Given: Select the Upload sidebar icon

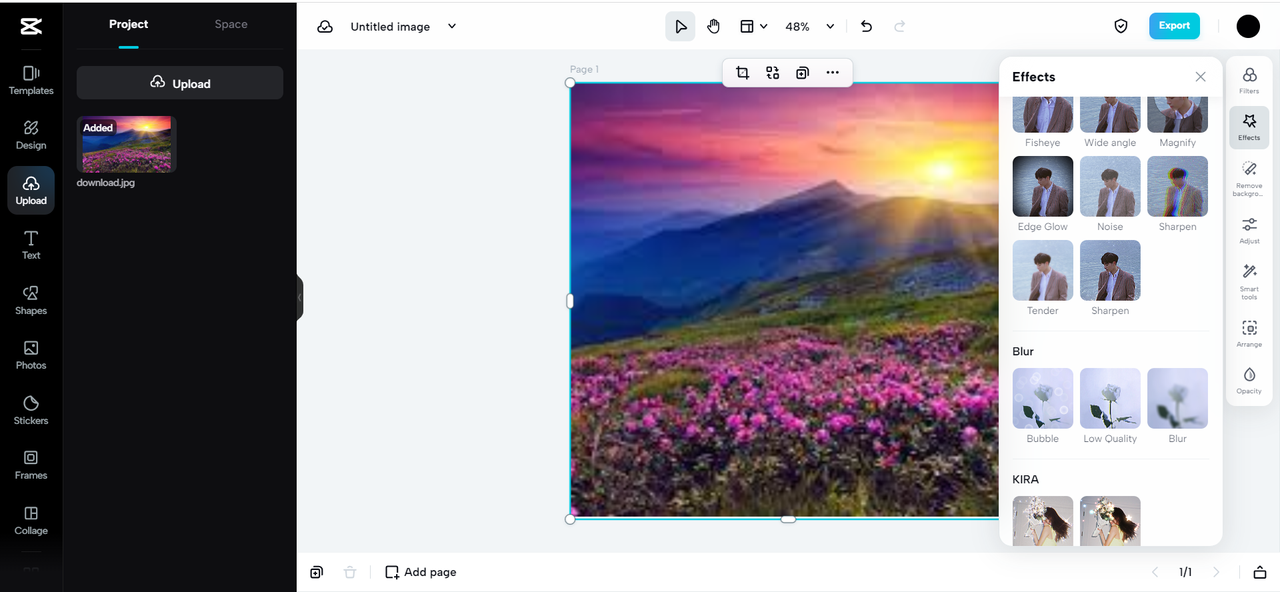Looking at the screenshot, I should coord(31,190).
